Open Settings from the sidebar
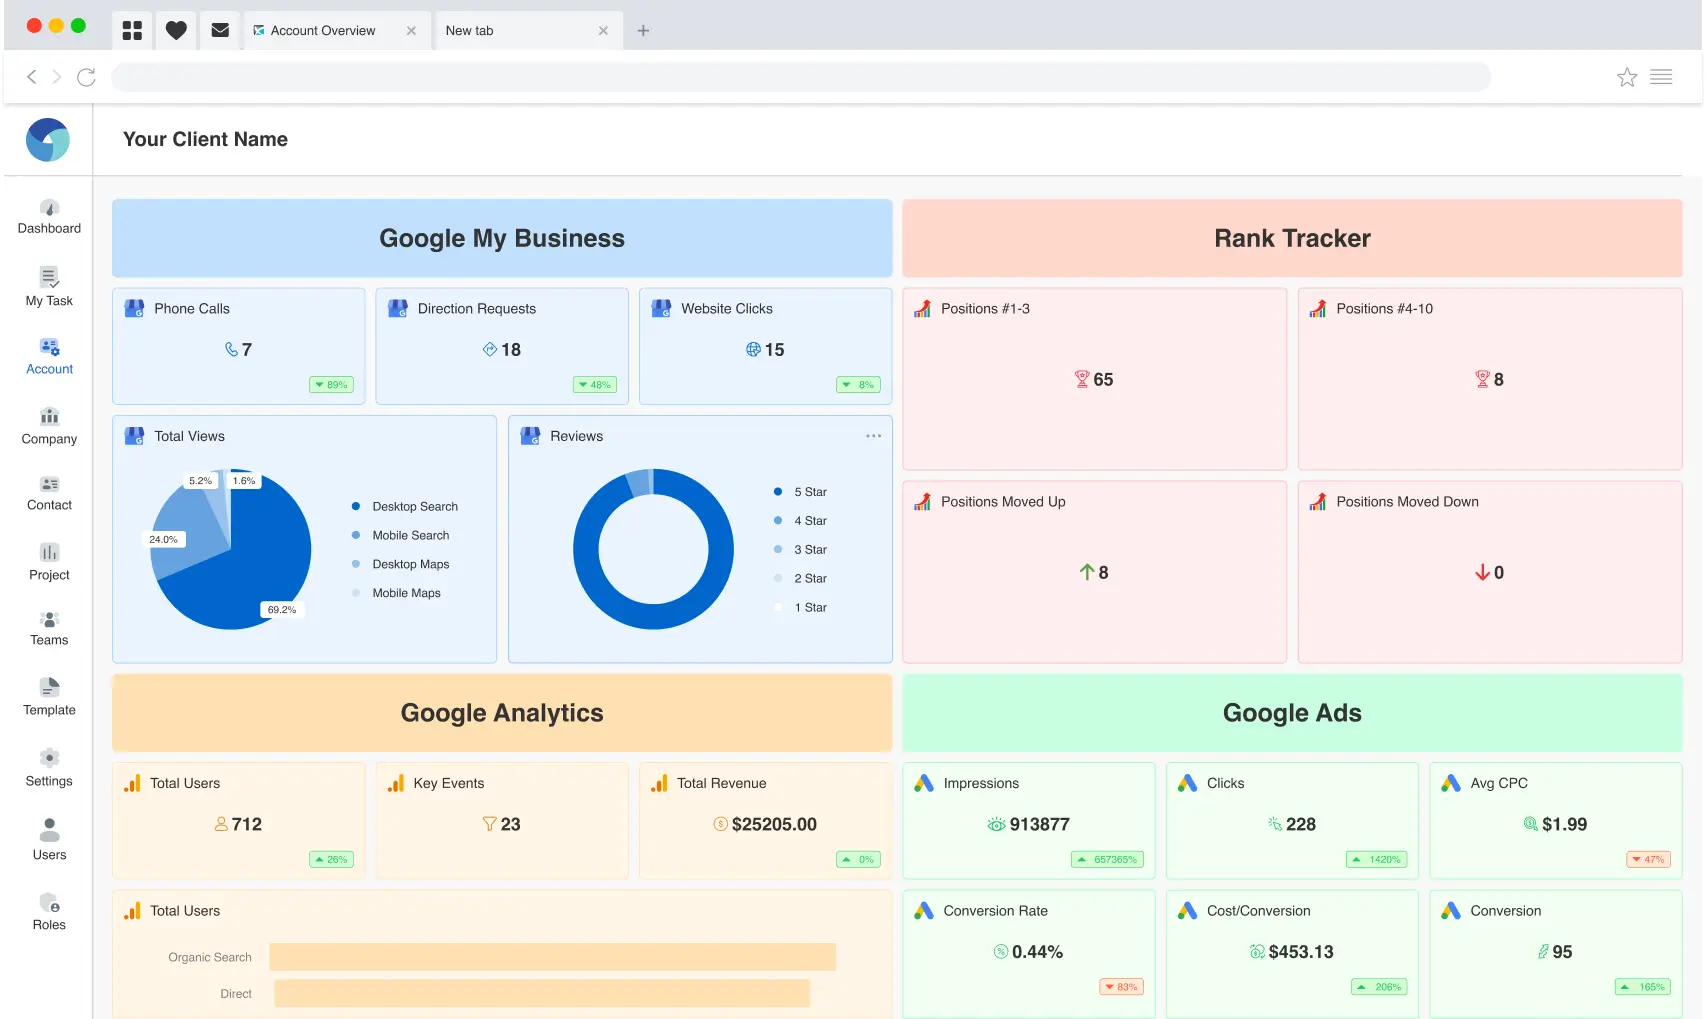 click(x=49, y=766)
